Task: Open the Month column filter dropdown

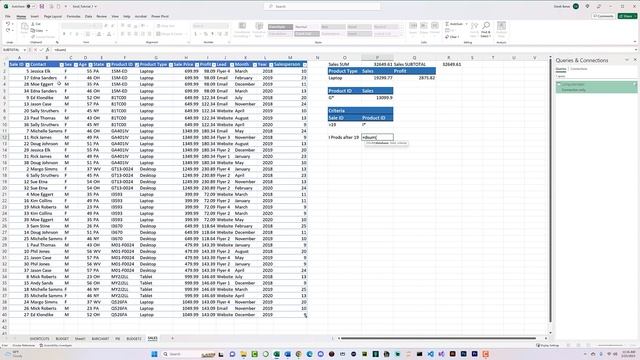Action: [255, 65]
